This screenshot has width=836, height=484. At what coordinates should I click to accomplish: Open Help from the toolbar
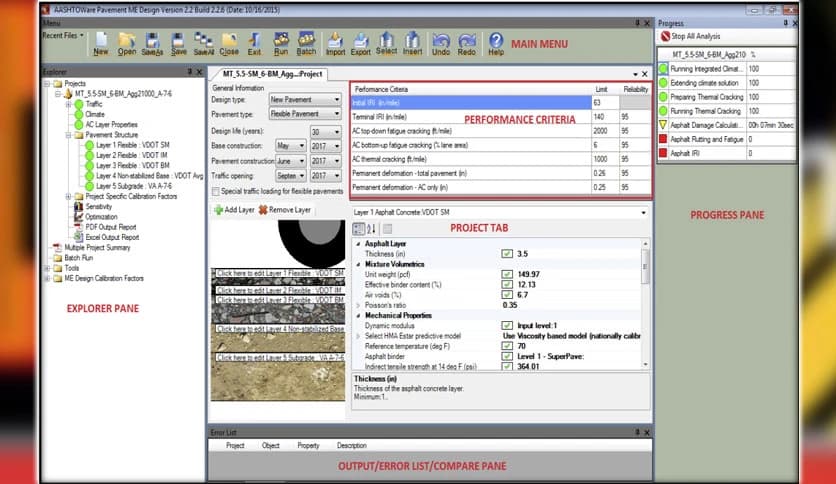coord(496,41)
